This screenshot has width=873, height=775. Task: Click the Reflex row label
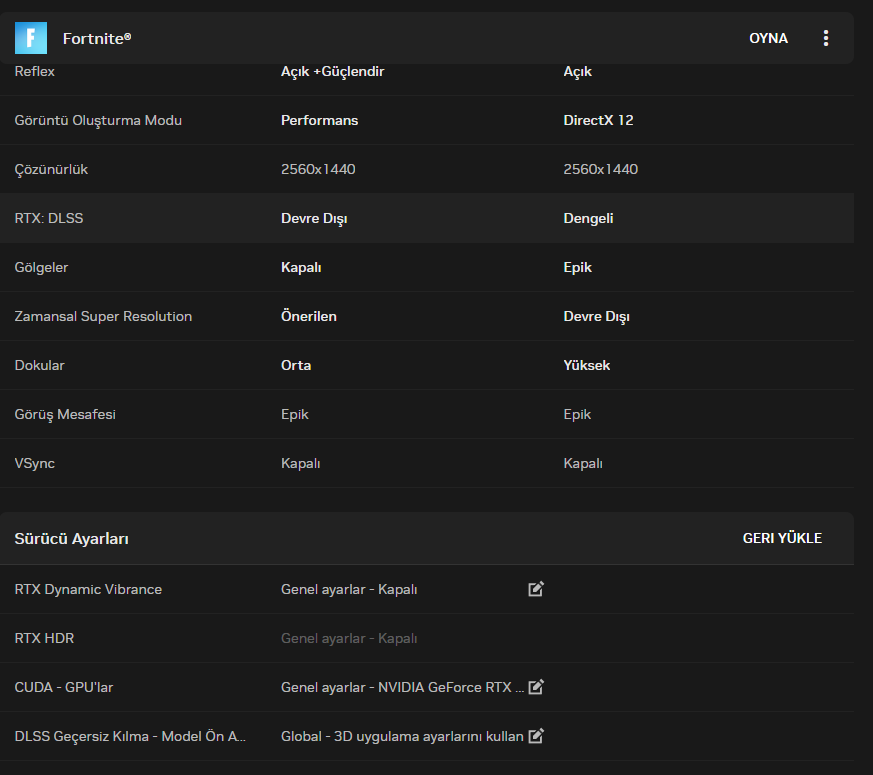pos(35,71)
